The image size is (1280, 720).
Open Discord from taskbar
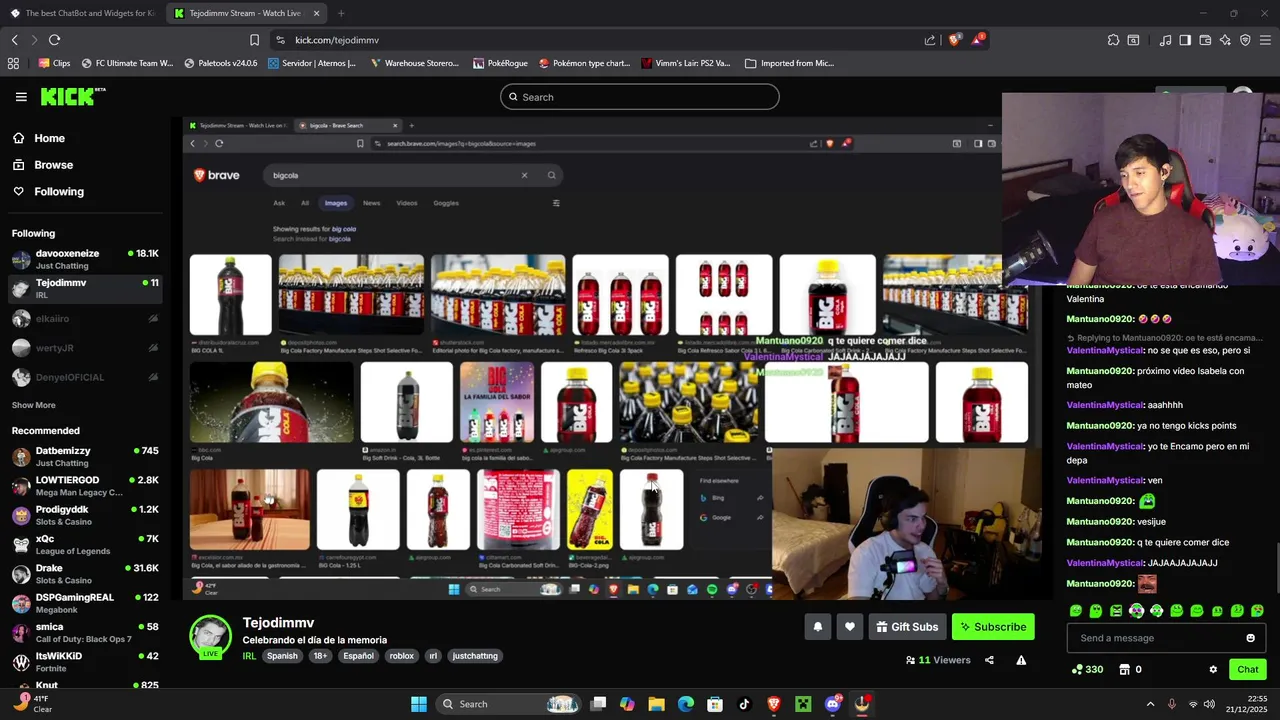833,704
